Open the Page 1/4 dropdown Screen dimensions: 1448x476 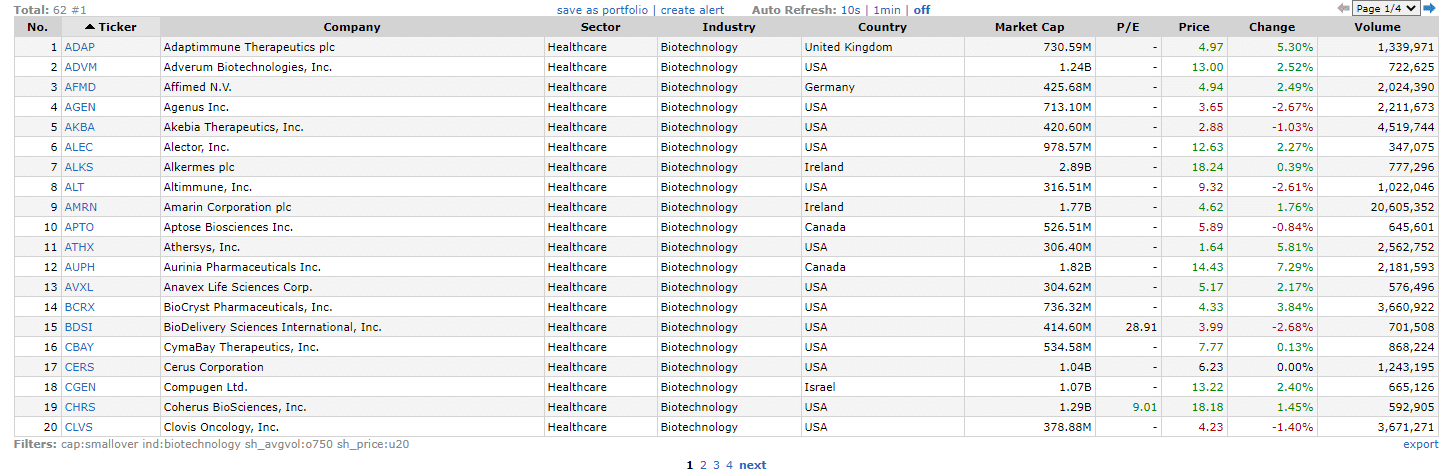[1386, 8]
